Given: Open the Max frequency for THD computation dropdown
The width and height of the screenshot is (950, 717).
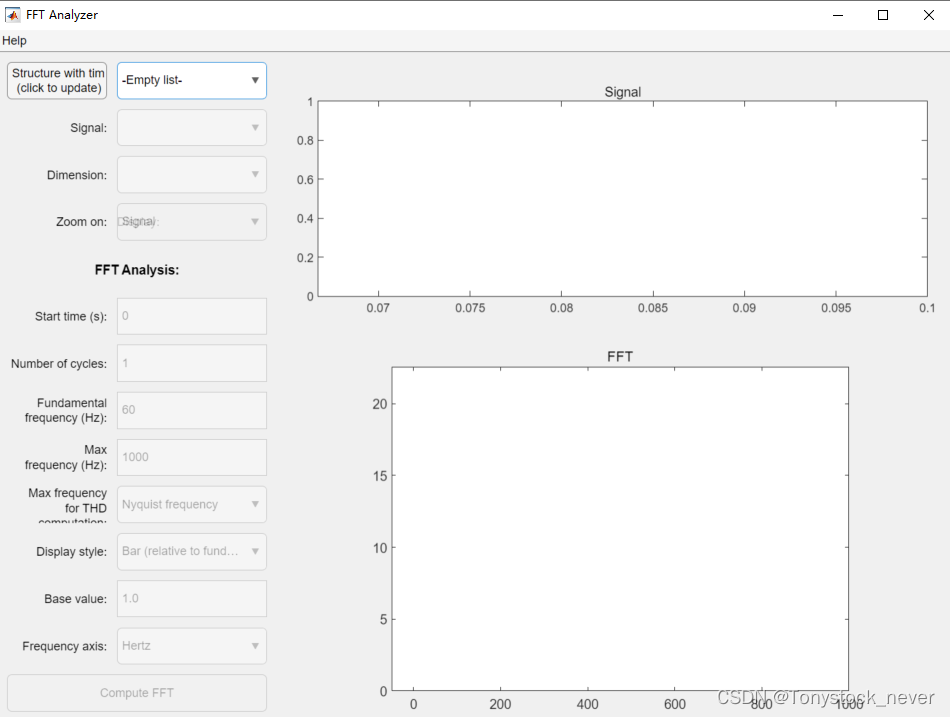Looking at the screenshot, I should coord(191,504).
